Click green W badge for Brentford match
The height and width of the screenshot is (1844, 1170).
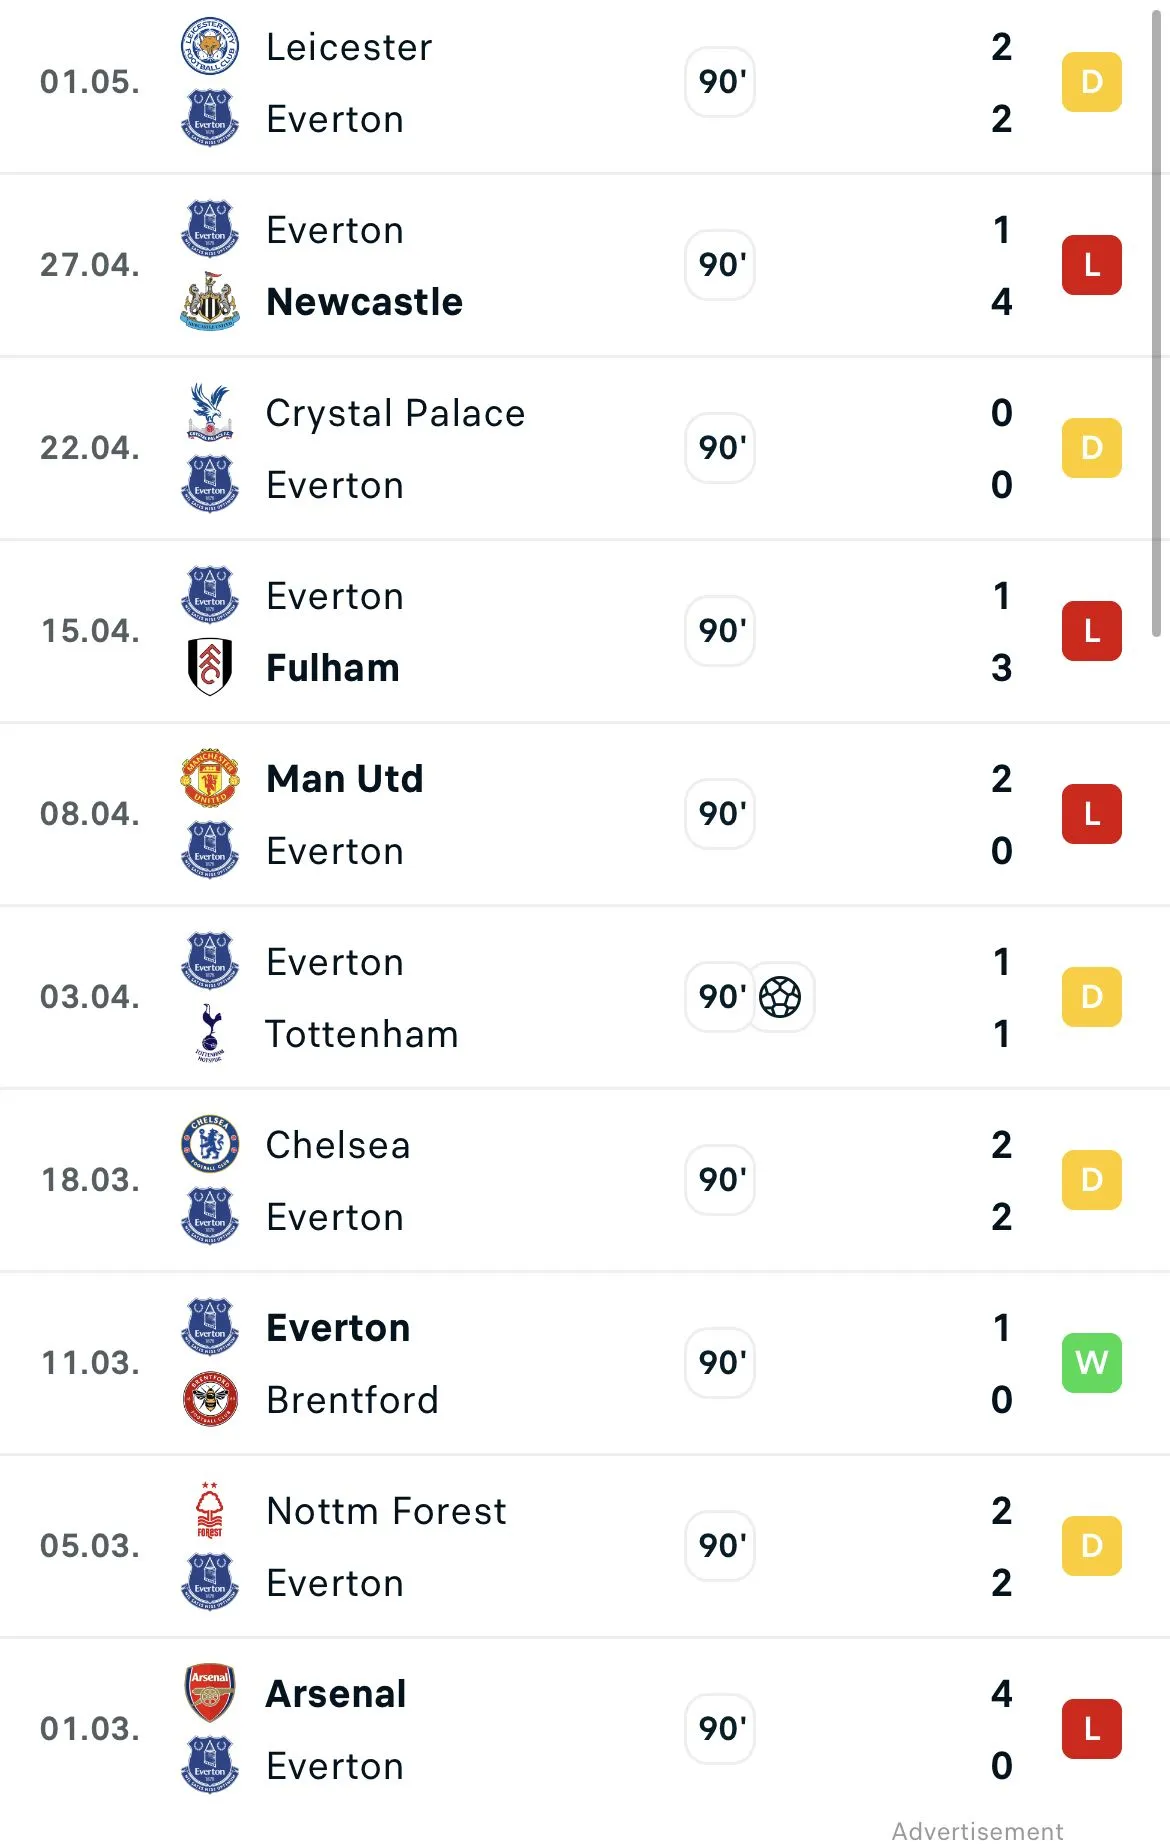pos(1092,1363)
